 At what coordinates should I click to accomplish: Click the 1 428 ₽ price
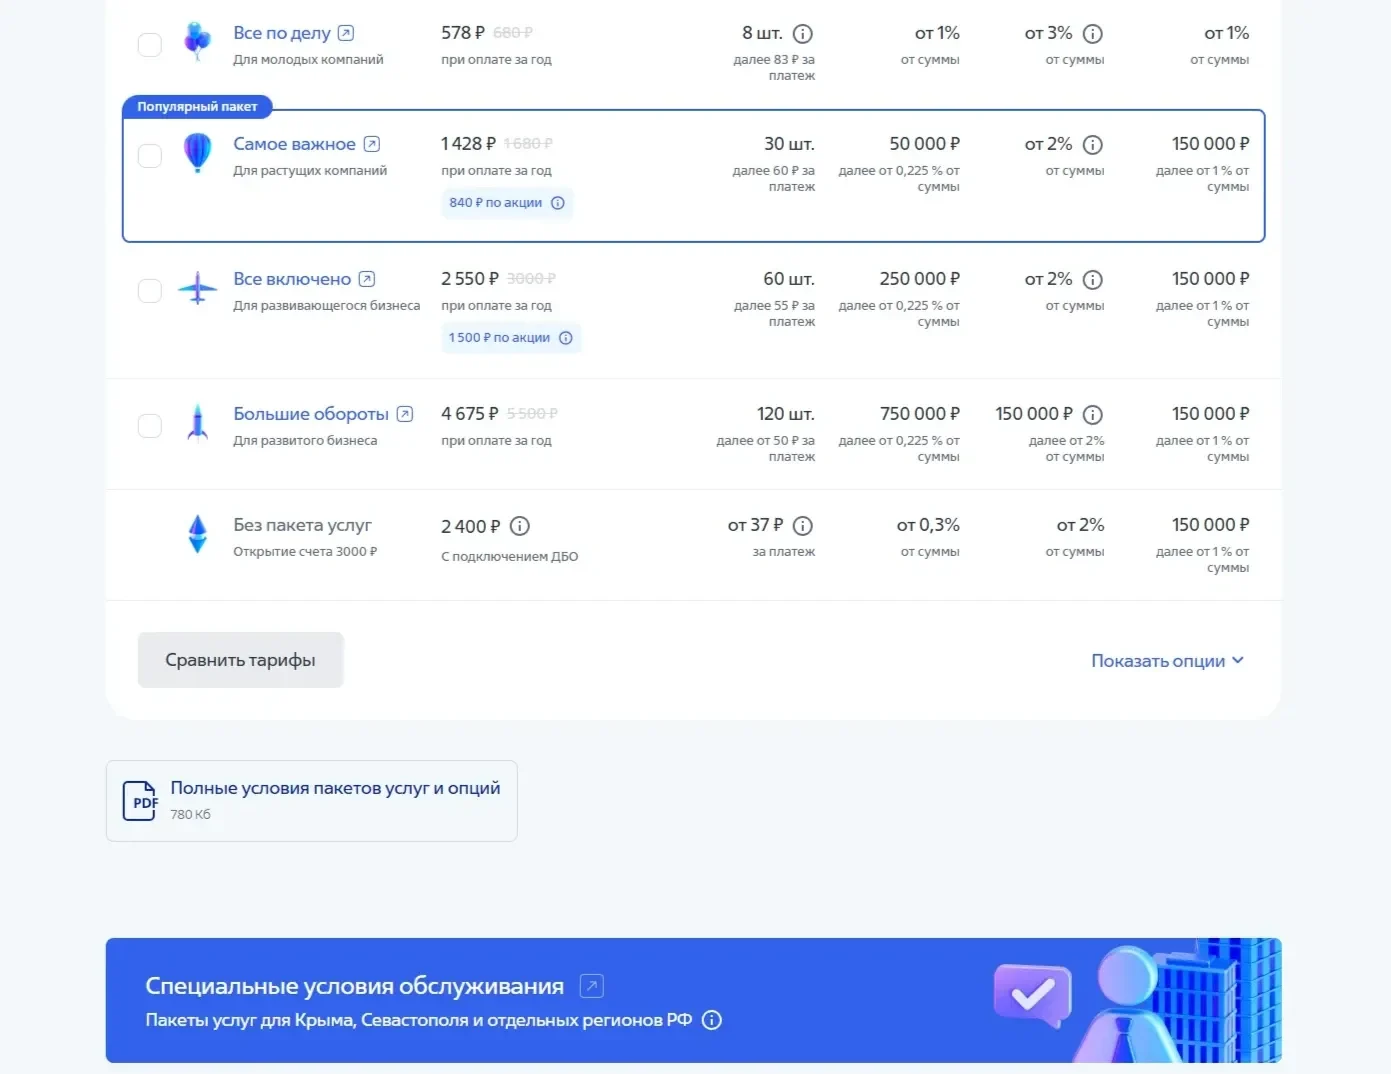[468, 144]
